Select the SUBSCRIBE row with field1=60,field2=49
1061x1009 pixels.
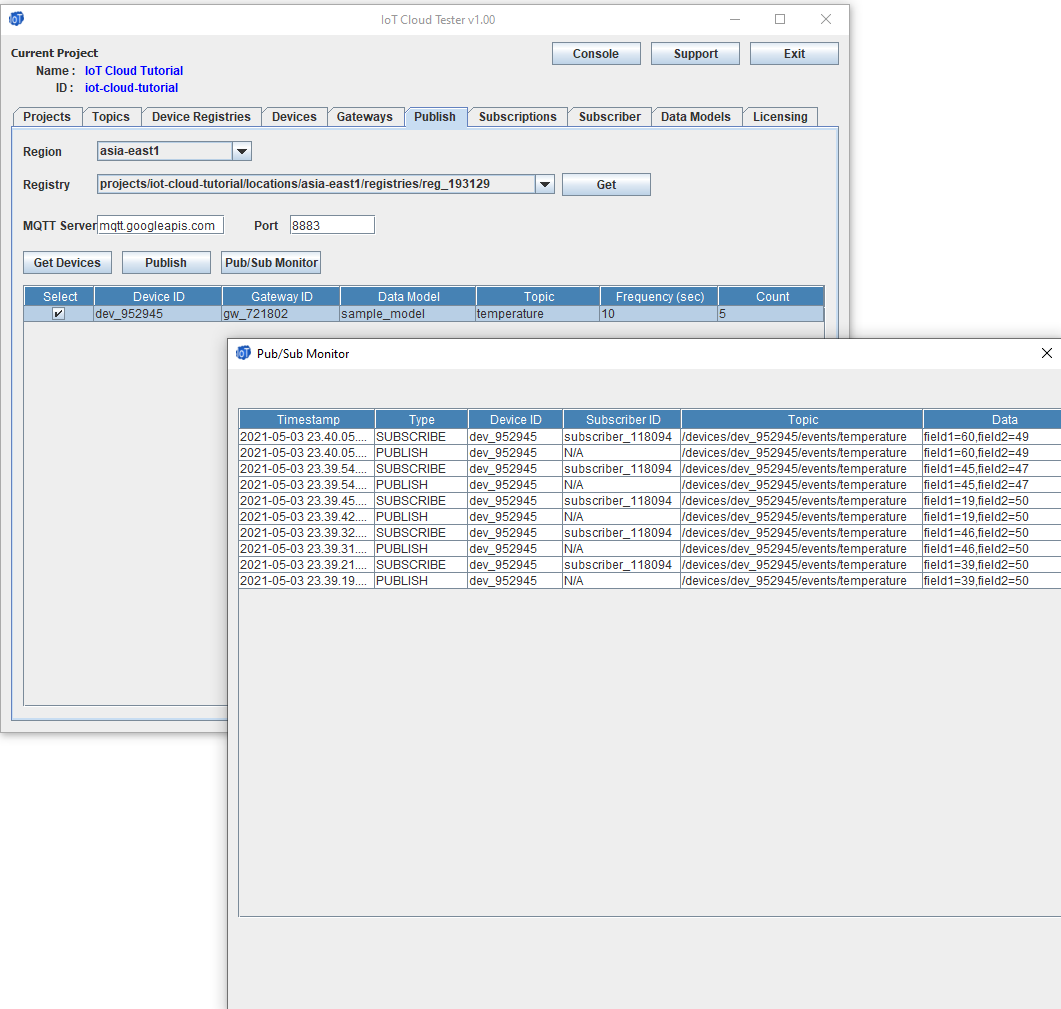[650, 437]
